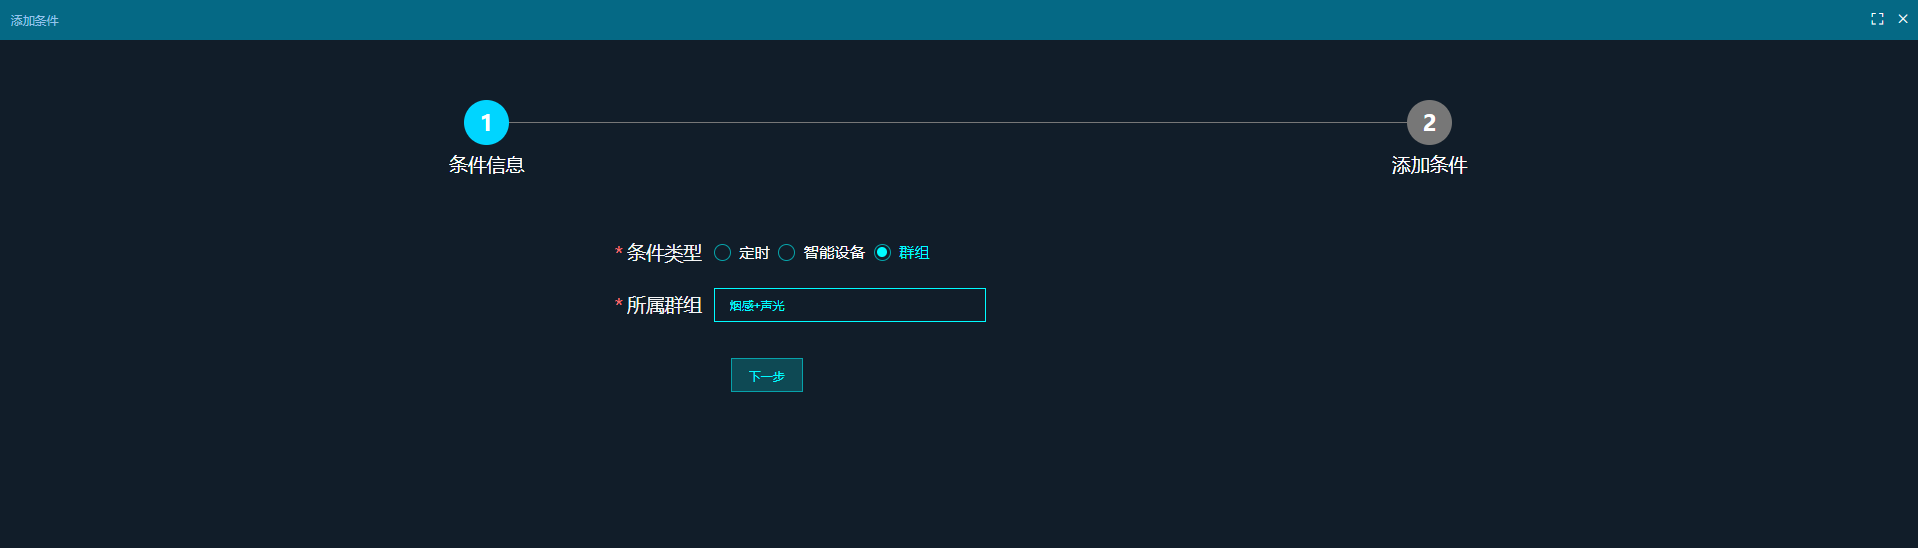Click the 群组 option label text
Viewport: 1918px width, 548px height.
(x=914, y=253)
